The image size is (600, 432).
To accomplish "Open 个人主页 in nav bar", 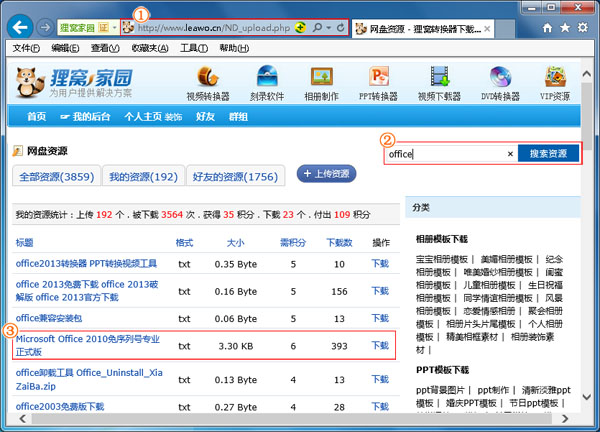I will click(x=143, y=116).
